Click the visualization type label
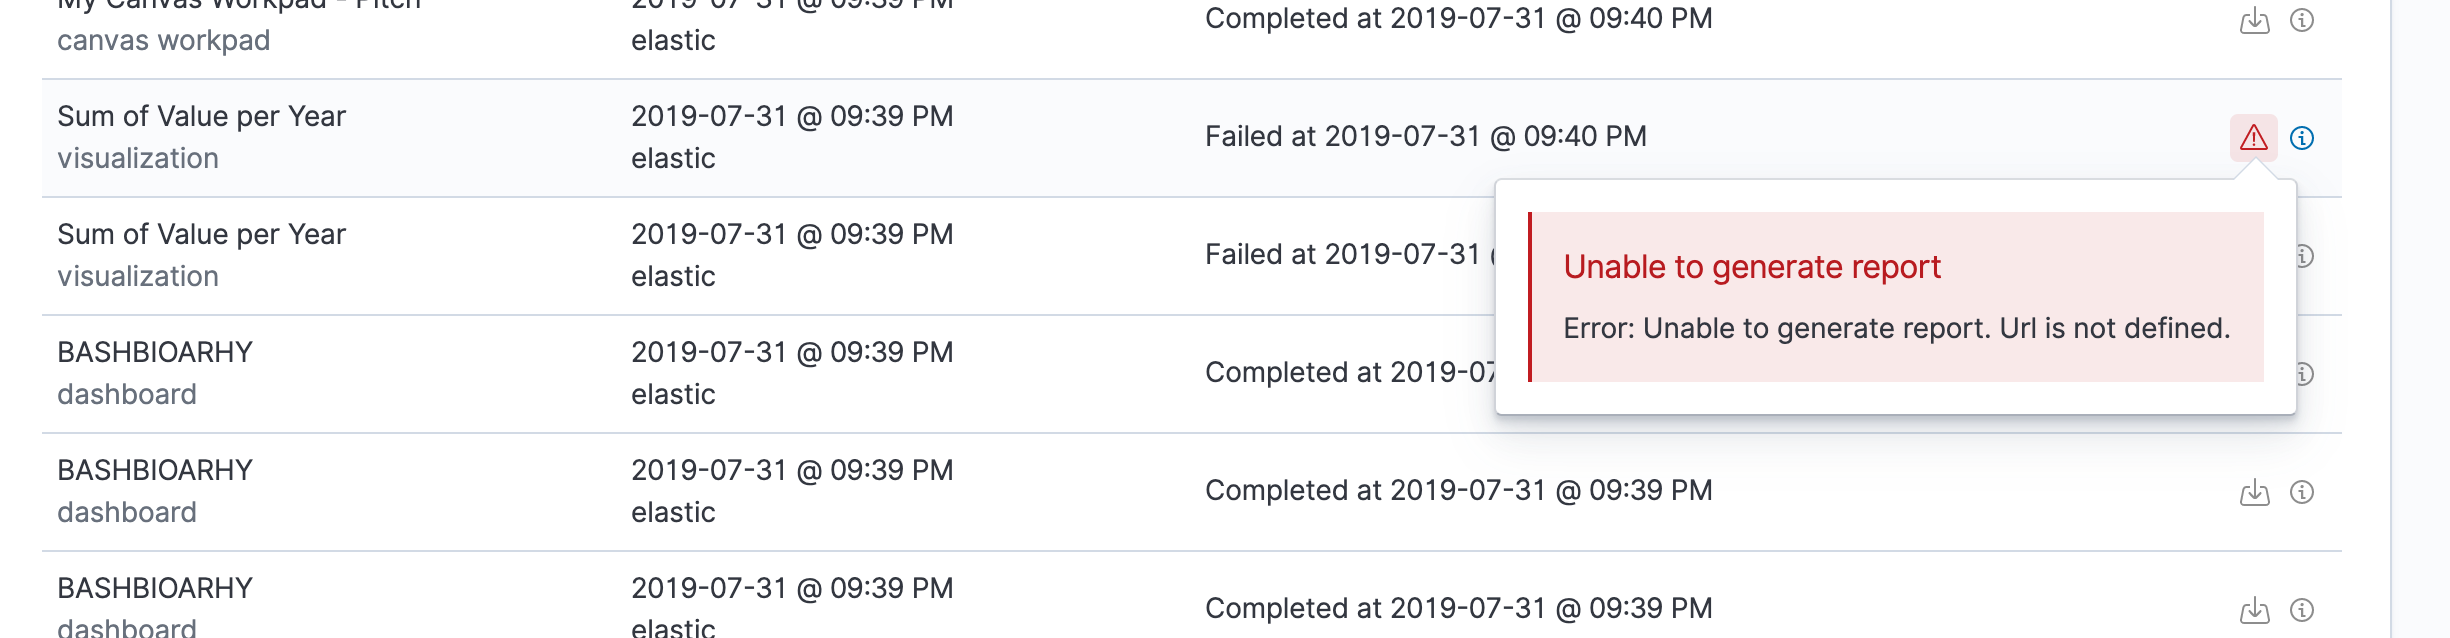 point(139,157)
